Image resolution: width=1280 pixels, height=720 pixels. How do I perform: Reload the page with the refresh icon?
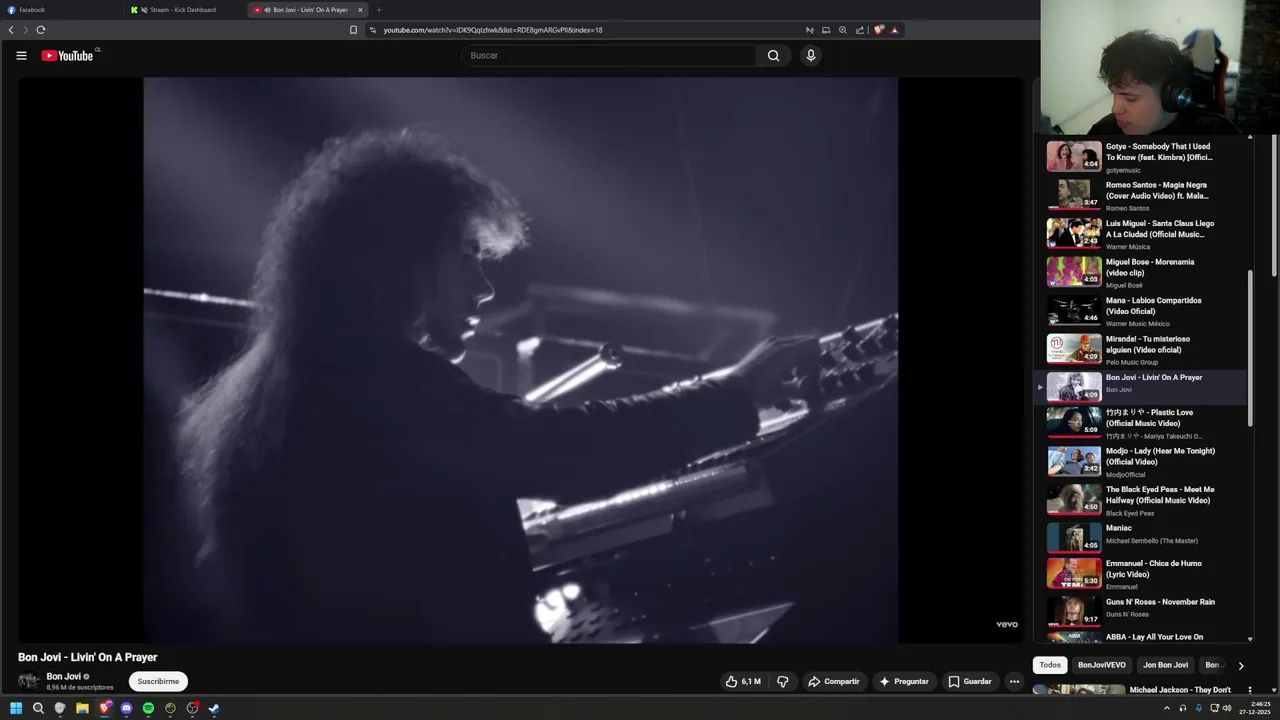[41, 30]
